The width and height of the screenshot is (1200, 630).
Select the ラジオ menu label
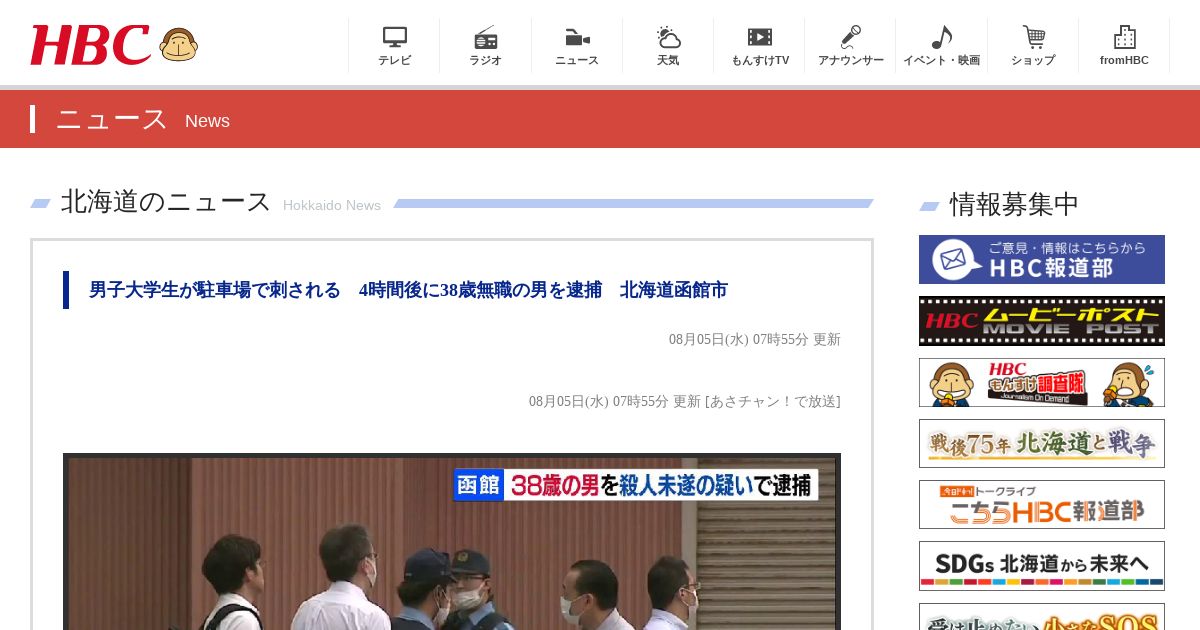click(x=486, y=60)
